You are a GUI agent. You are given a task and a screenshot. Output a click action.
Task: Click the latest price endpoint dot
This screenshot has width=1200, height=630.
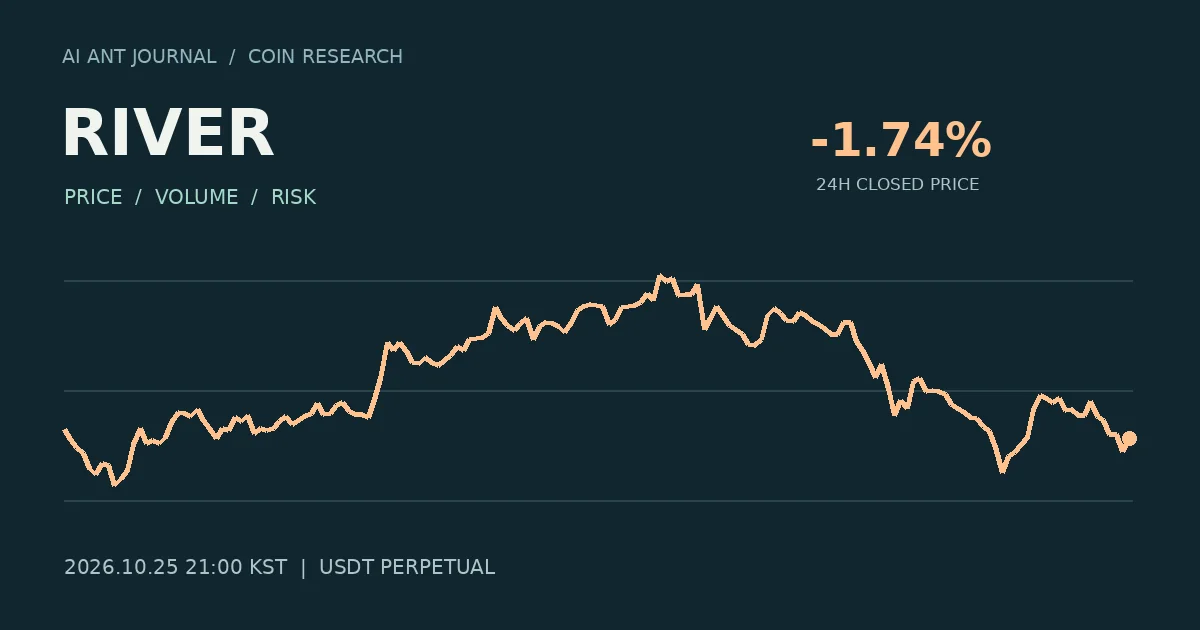point(1129,438)
